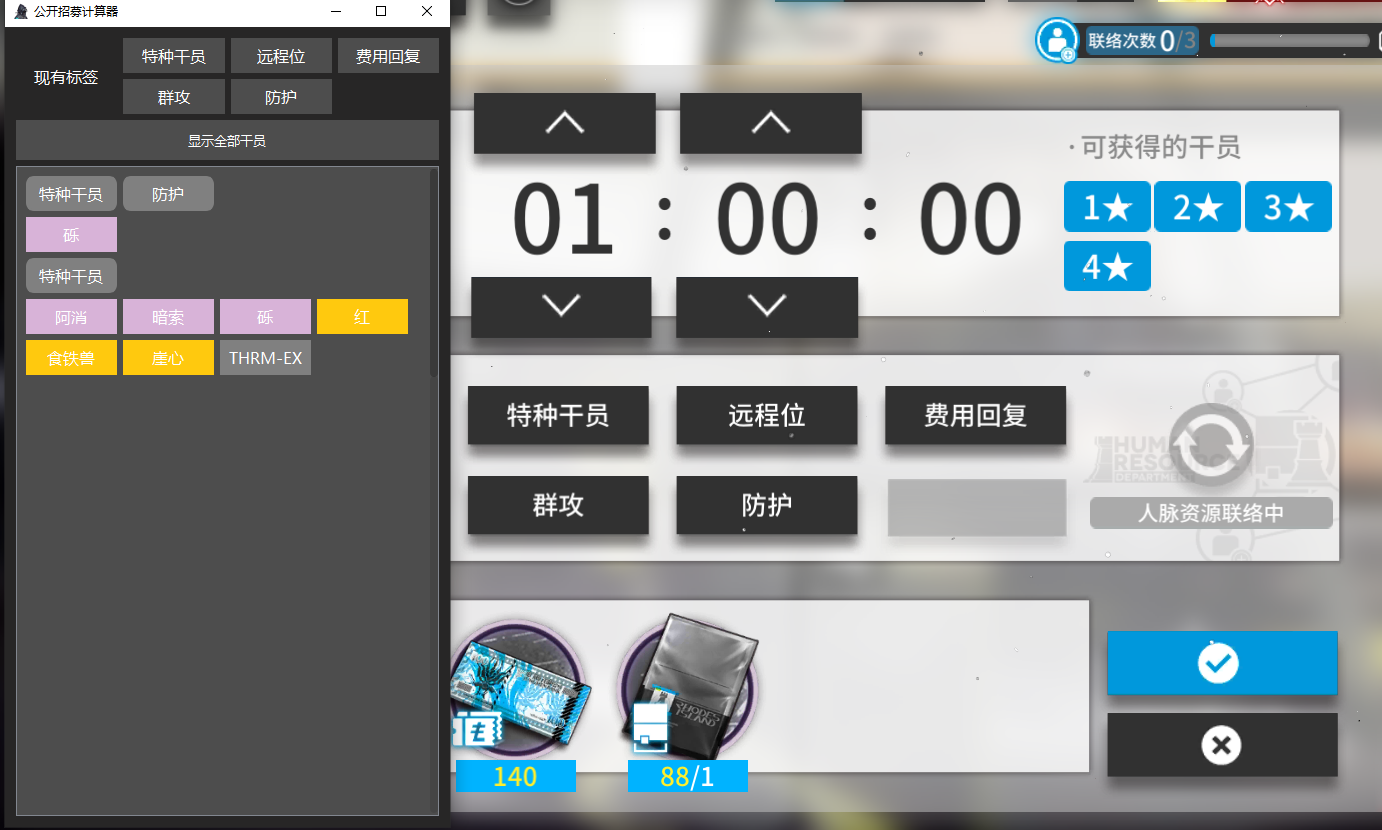Click the 公开招募计算器 app icon in title bar

(x=20, y=11)
